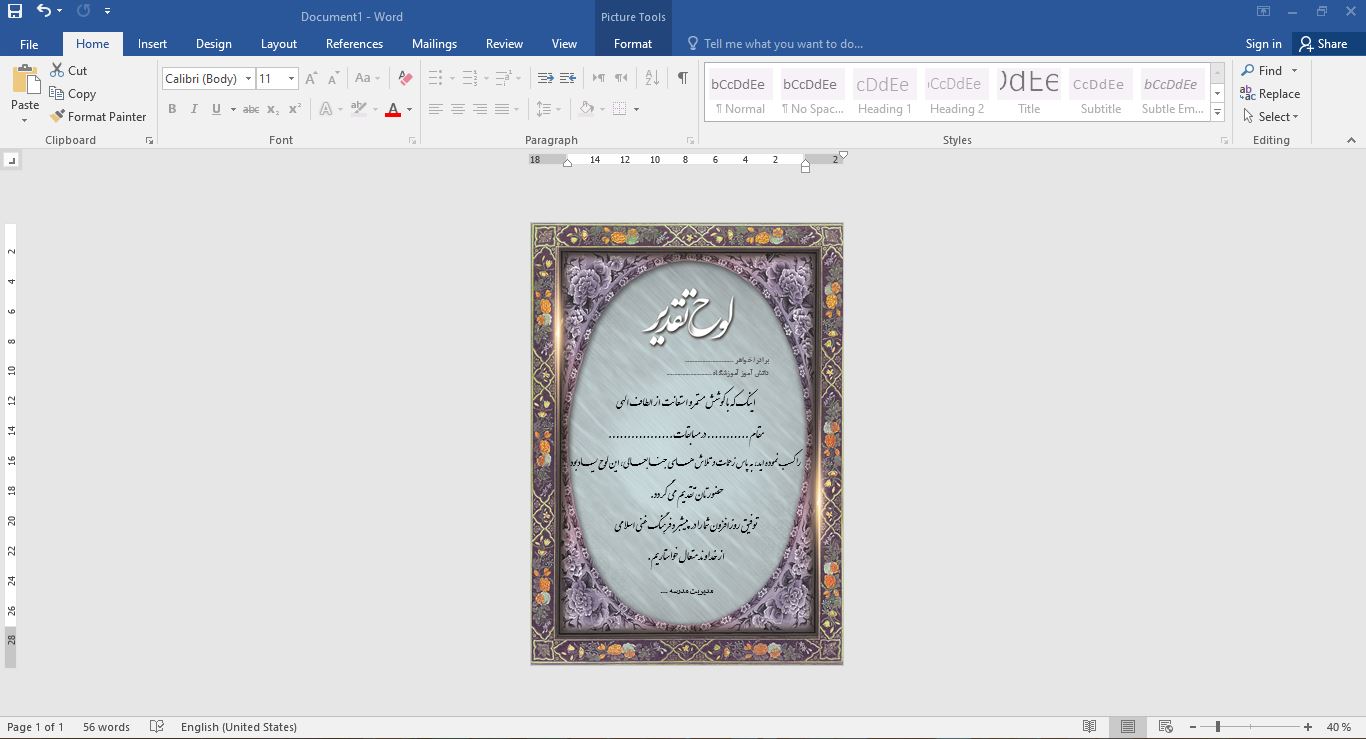The width and height of the screenshot is (1366, 739).
Task: Switch to the Insert tab
Action: pyautogui.click(x=152, y=44)
